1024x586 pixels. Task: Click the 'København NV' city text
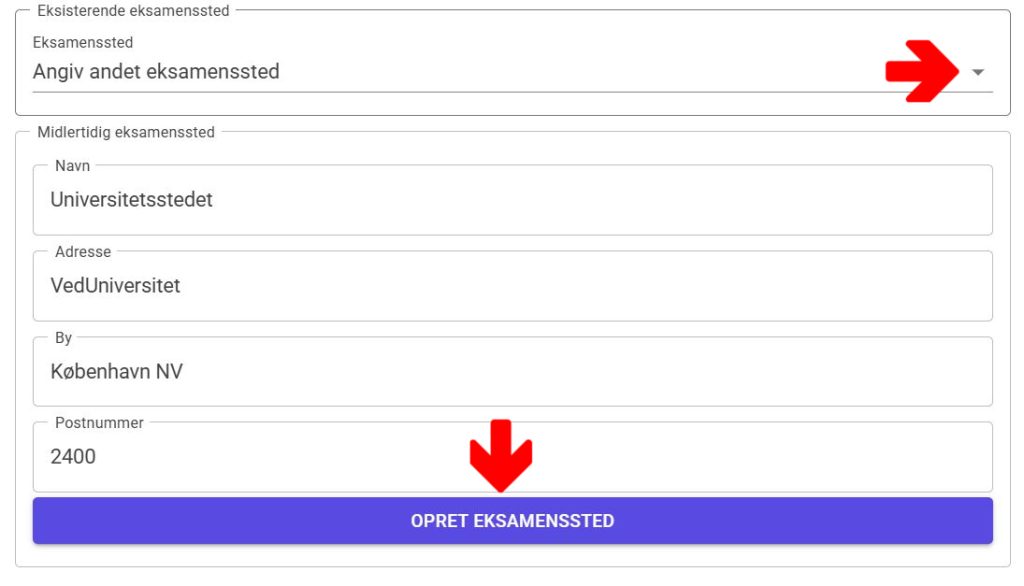click(x=116, y=372)
